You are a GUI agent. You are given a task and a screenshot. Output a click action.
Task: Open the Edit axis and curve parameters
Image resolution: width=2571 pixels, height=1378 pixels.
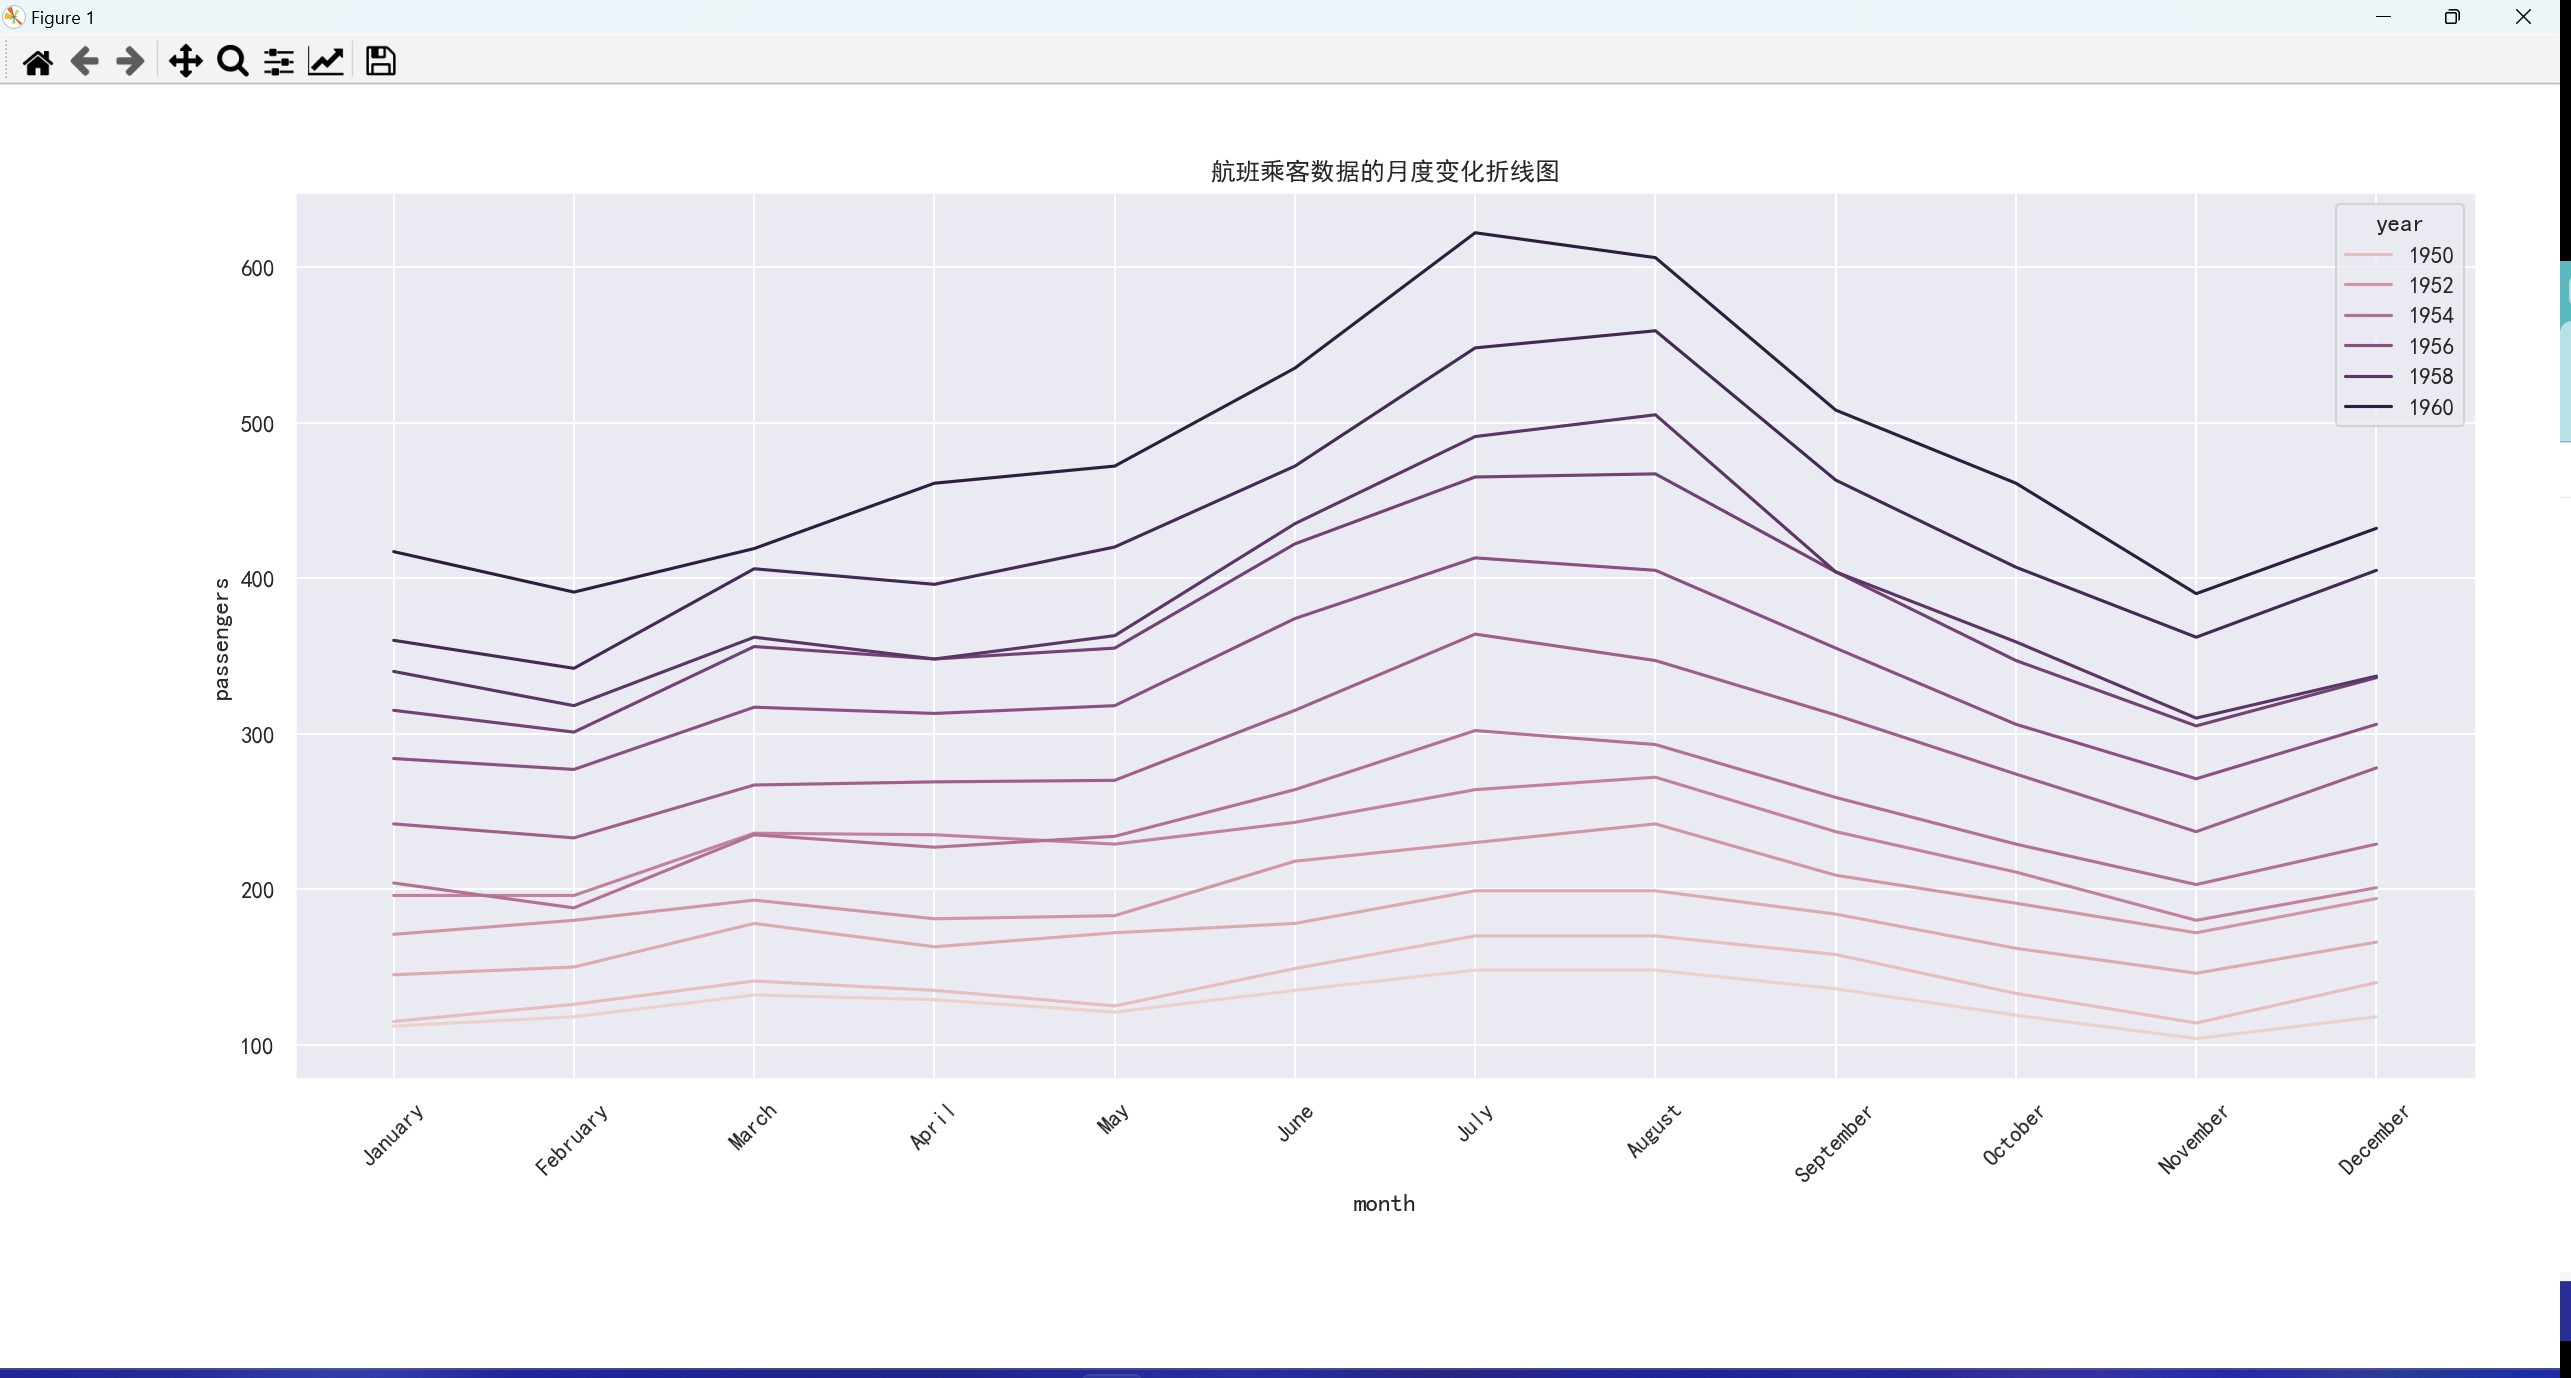326,62
